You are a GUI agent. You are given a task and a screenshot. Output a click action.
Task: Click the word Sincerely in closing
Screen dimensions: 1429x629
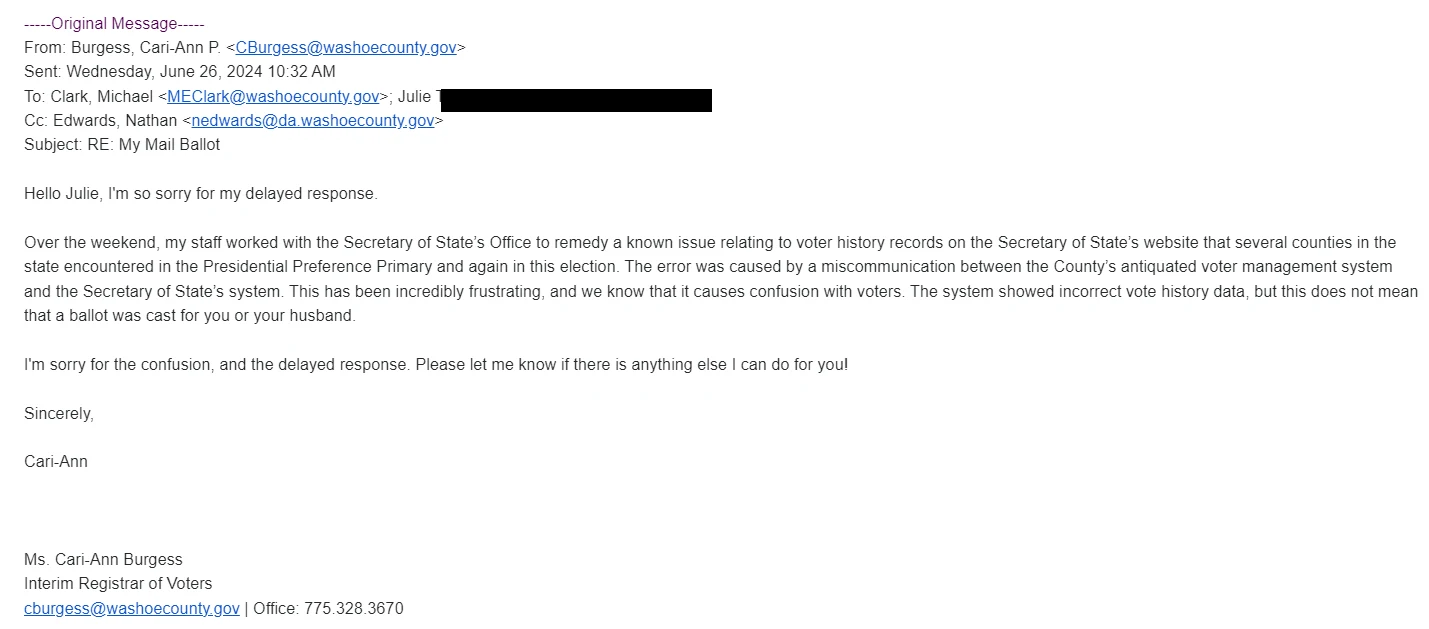pos(59,413)
